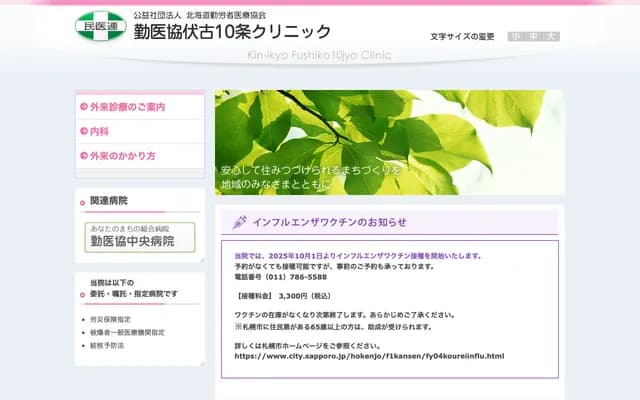Set font size to large (大)
Screen dimensions: 640x400
click(551, 36)
